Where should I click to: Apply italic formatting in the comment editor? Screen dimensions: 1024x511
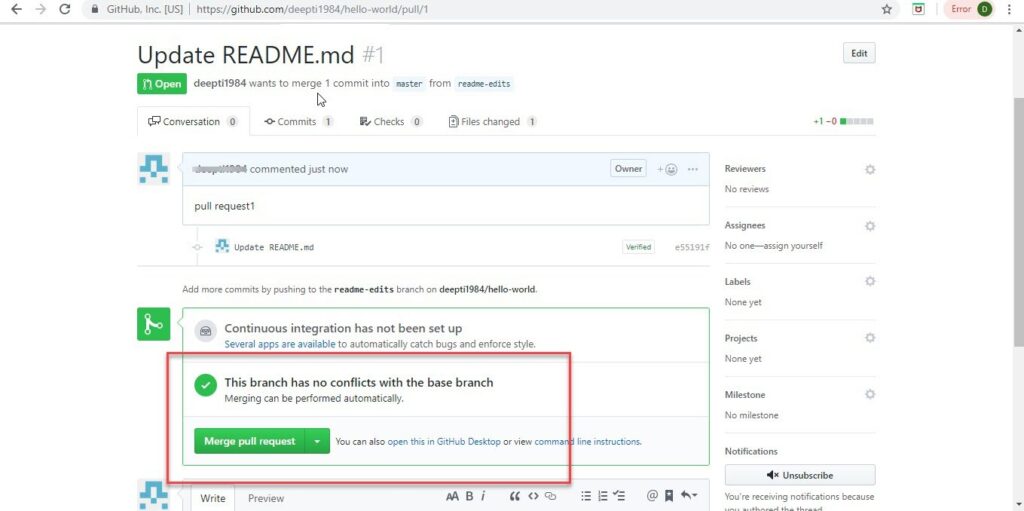(x=483, y=496)
